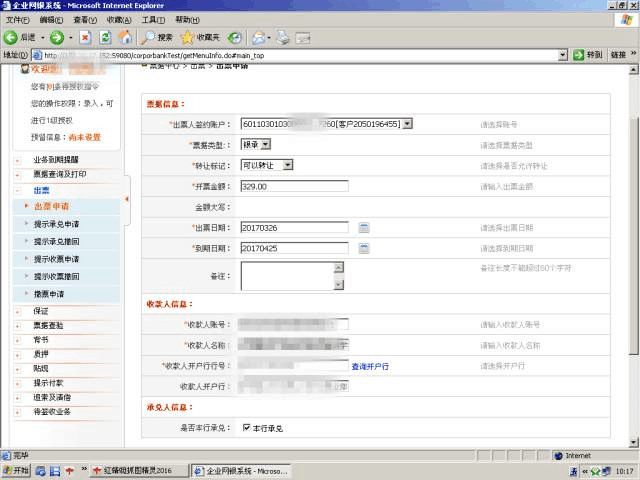This screenshot has height=480, width=640.
Task: Print the page using printer icon
Action: (283, 38)
